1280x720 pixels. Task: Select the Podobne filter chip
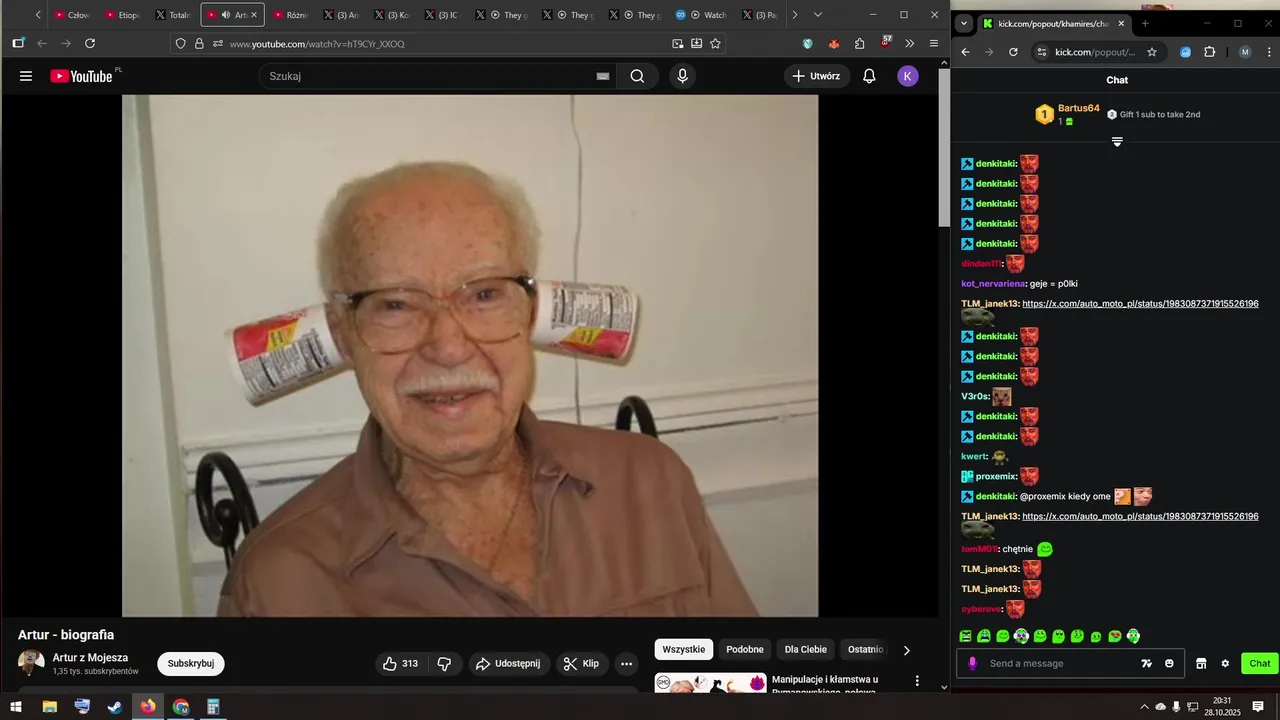(x=745, y=650)
